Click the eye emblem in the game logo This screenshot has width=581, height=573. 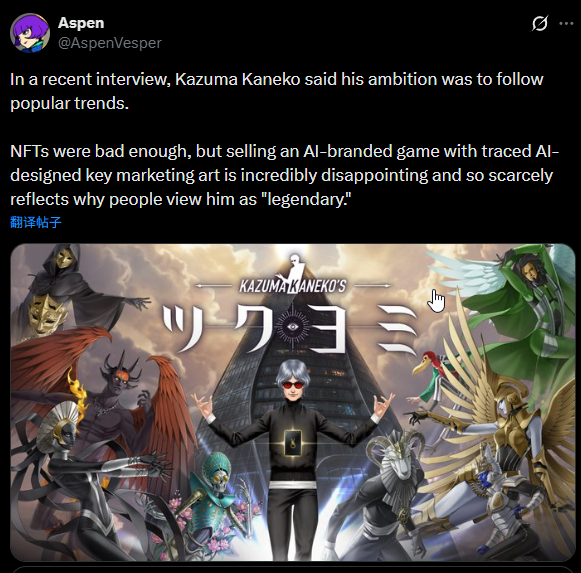tap(293, 327)
